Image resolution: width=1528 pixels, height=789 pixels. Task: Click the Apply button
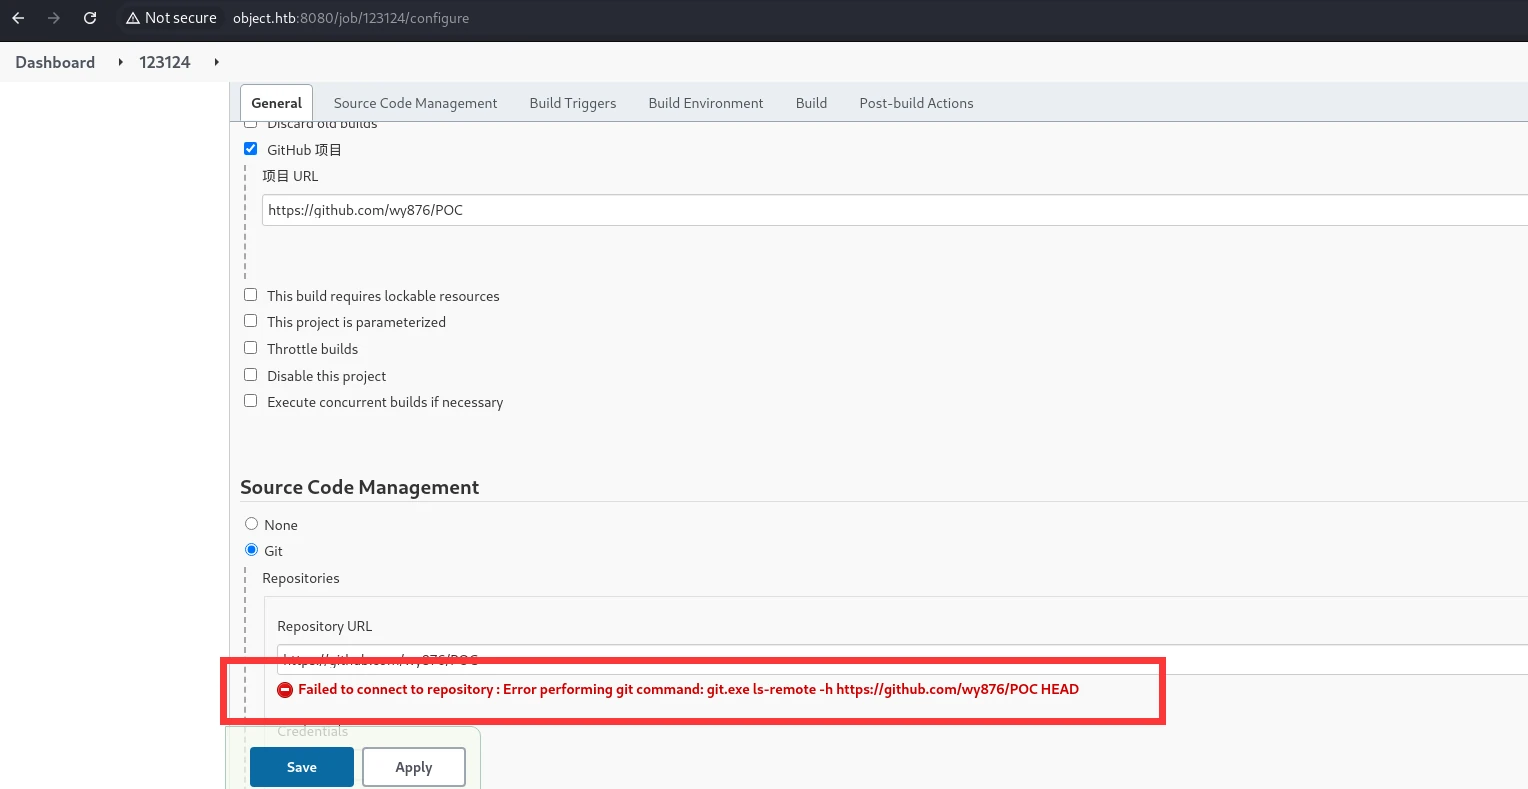414,767
